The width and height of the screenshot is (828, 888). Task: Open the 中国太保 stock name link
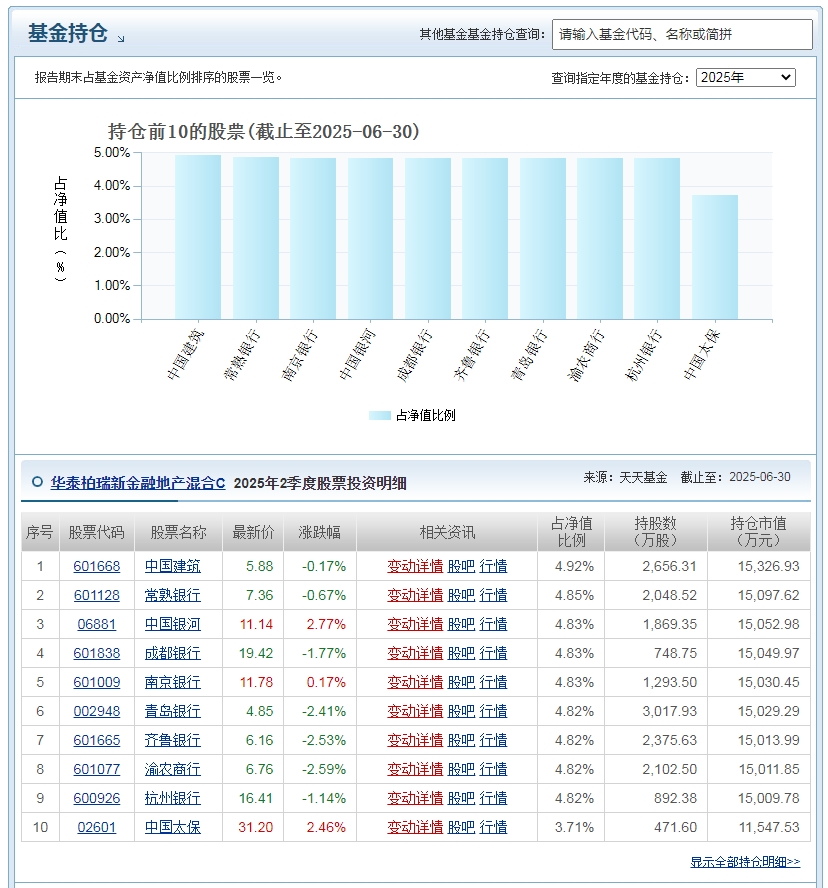tap(173, 827)
